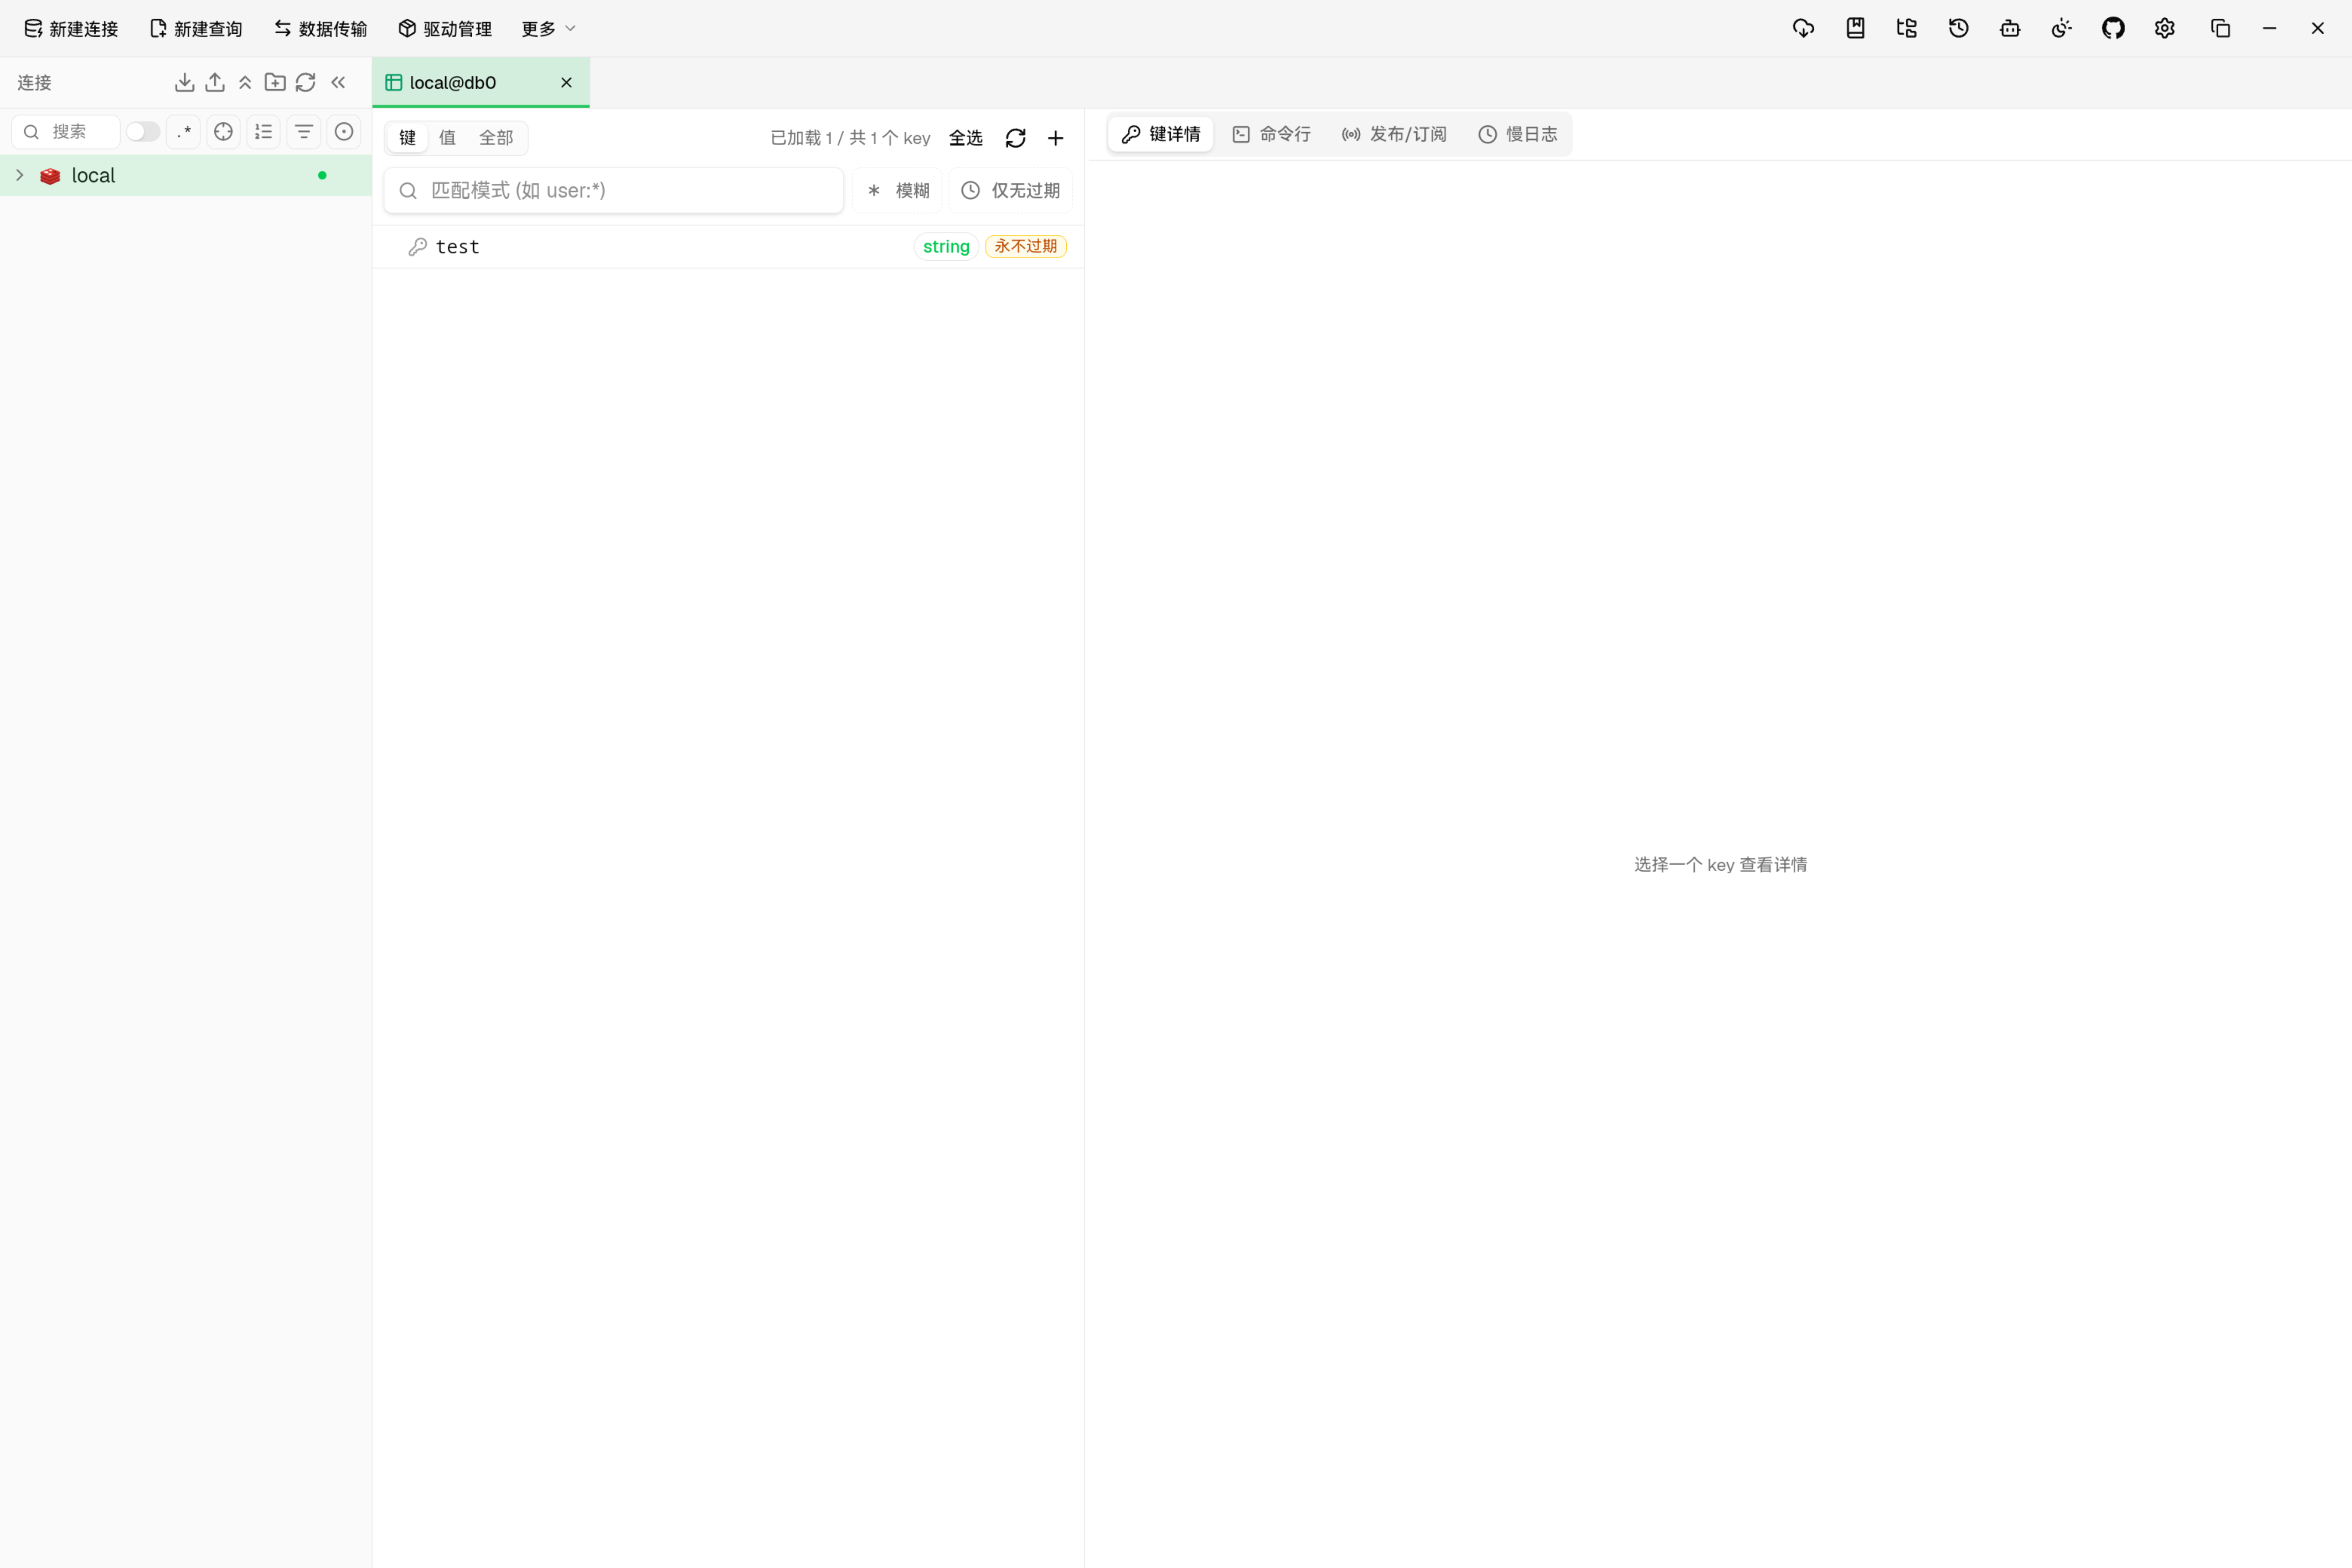Screen dimensions: 2352x1568
Task: Open the settings gear icon
Action: [2165, 28]
